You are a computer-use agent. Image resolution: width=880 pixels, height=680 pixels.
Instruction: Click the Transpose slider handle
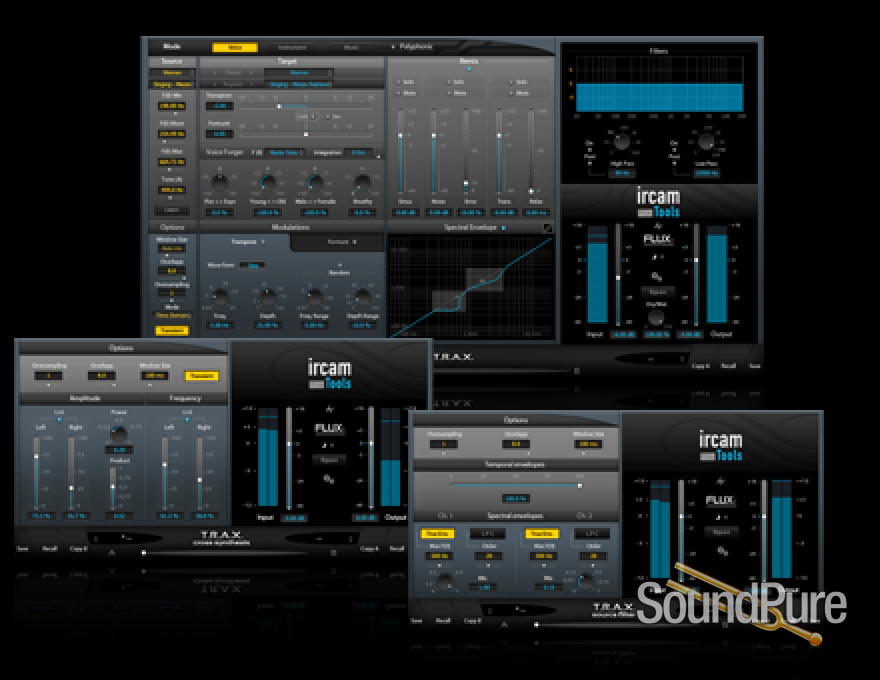click(278, 106)
